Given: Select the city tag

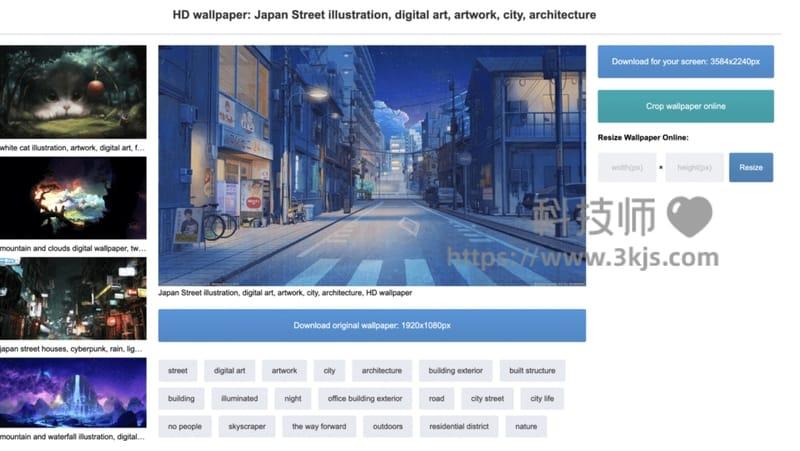Looking at the screenshot, I should [x=330, y=370].
